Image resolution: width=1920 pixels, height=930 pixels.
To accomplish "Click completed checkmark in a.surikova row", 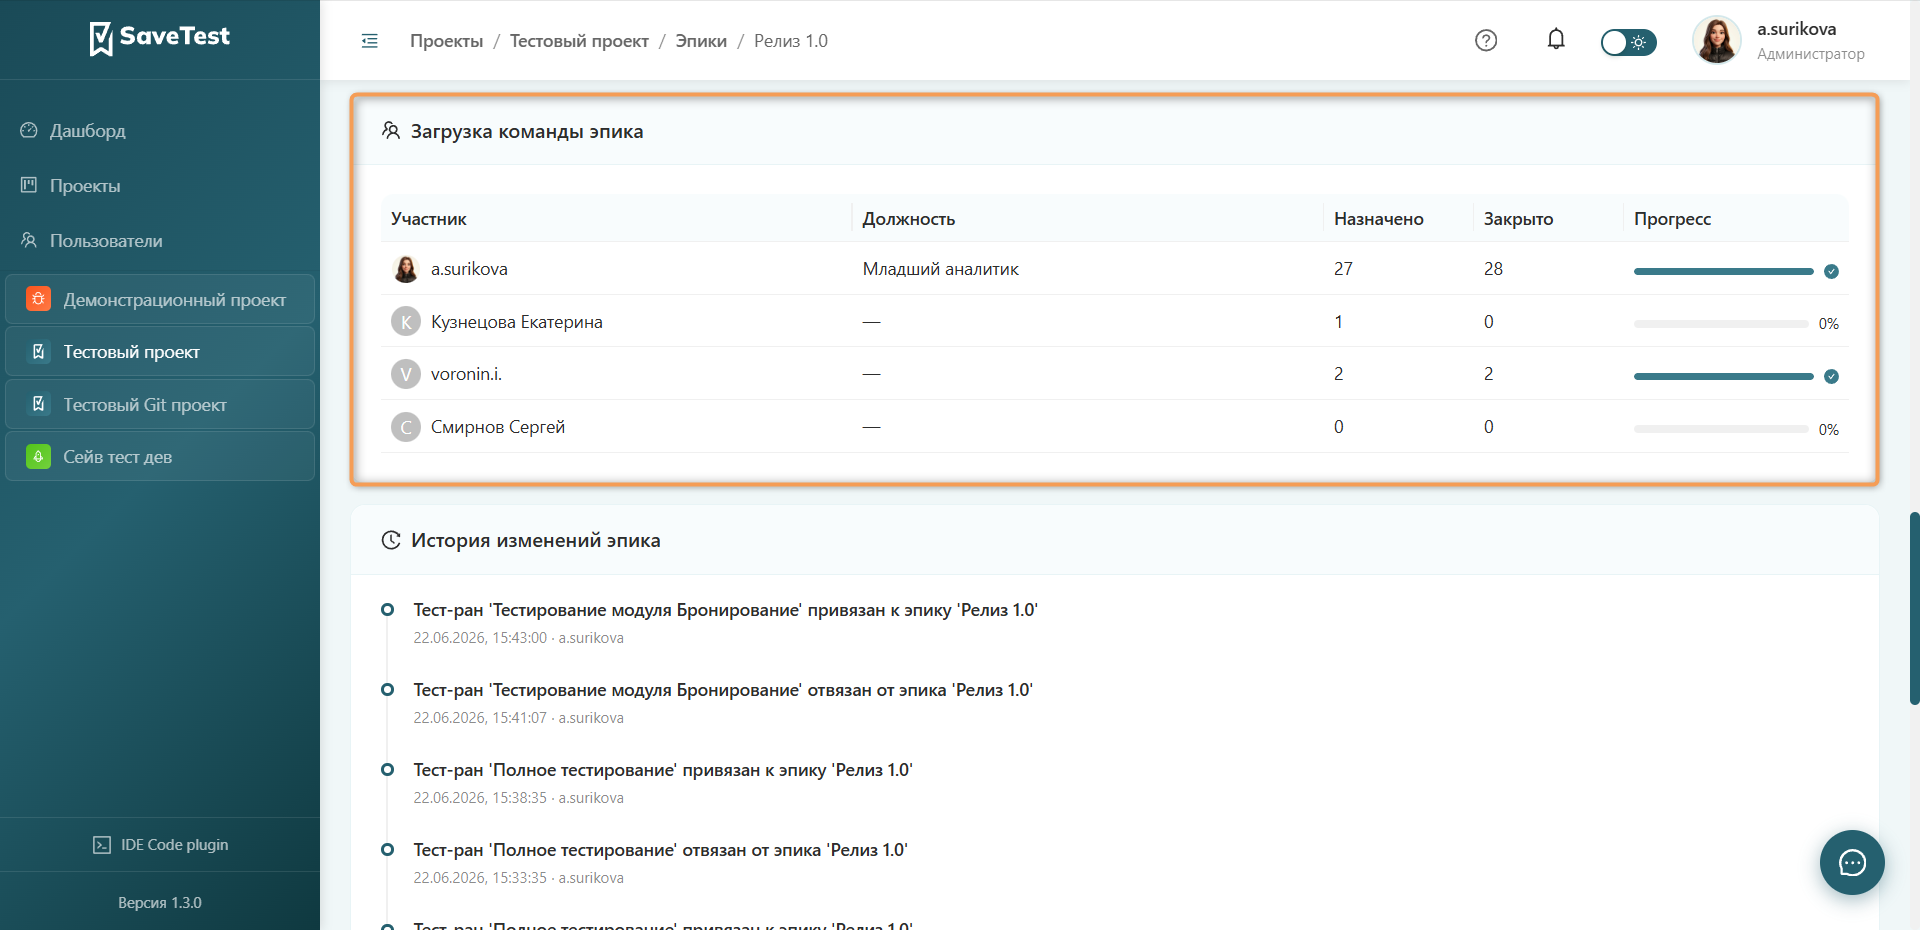I will (x=1831, y=271).
